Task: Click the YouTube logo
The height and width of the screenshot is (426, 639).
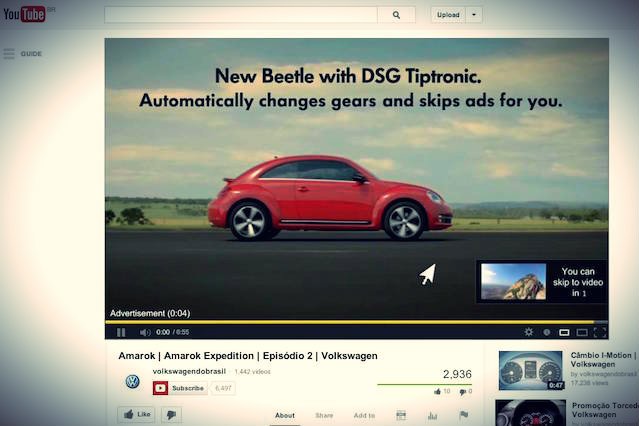Action: click(x=25, y=14)
